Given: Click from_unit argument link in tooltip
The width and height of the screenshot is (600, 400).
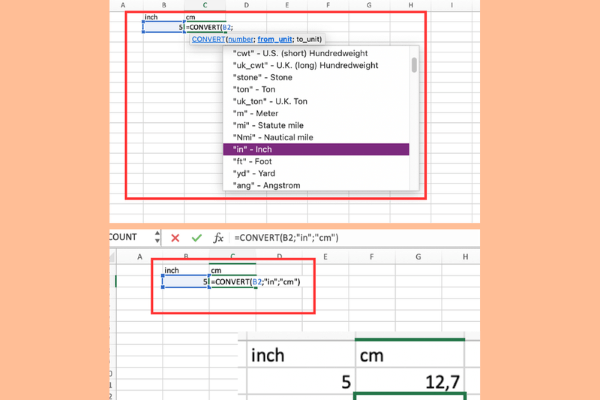Looking at the screenshot, I should 275,39.
